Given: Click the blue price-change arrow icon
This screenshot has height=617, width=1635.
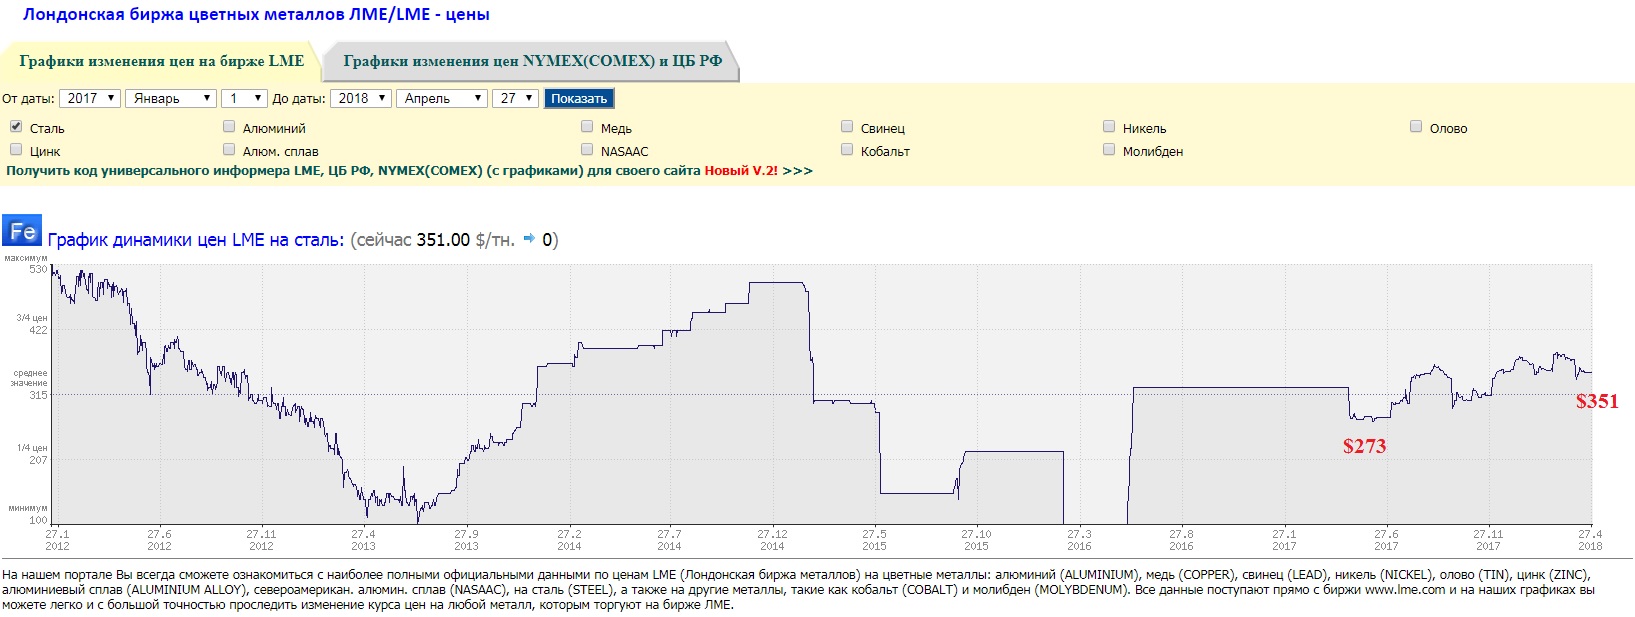Looking at the screenshot, I should (x=529, y=239).
